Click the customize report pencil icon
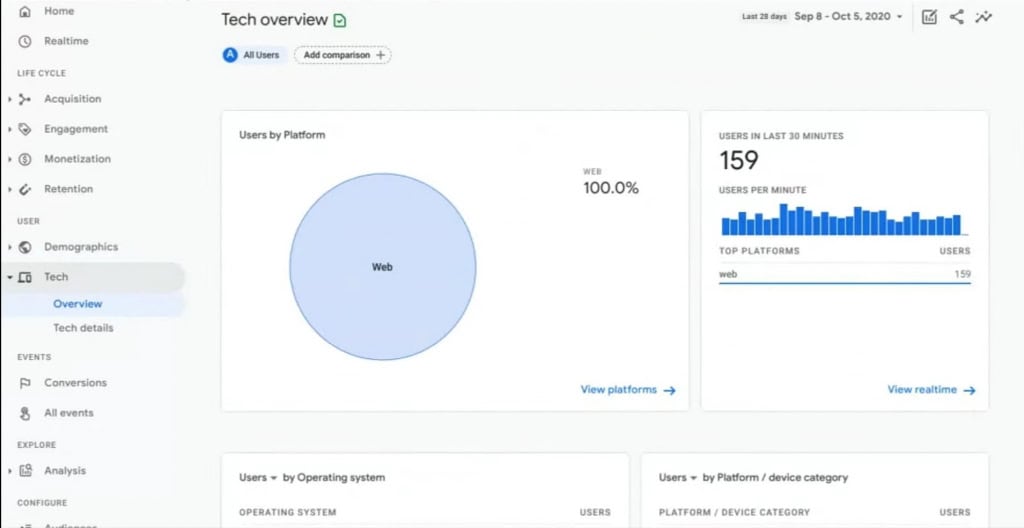1024x528 pixels. pos(929,17)
